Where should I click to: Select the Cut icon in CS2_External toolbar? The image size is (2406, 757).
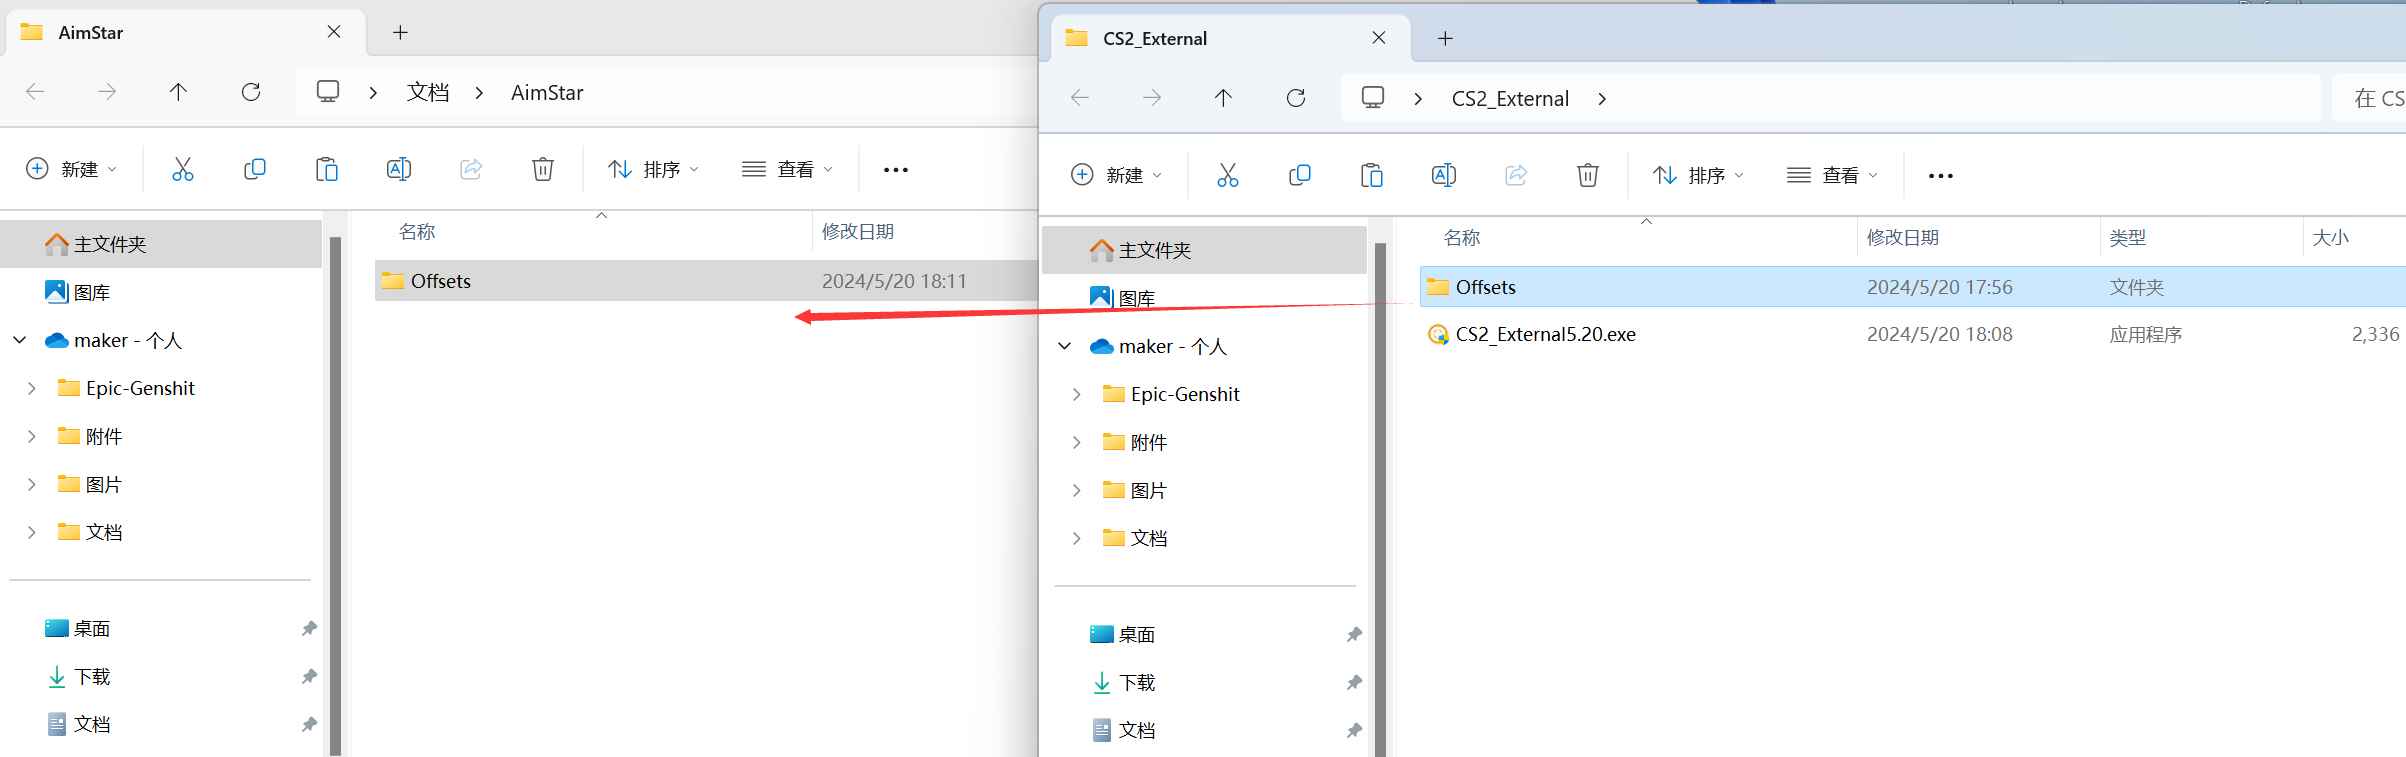pyautogui.click(x=1228, y=174)
